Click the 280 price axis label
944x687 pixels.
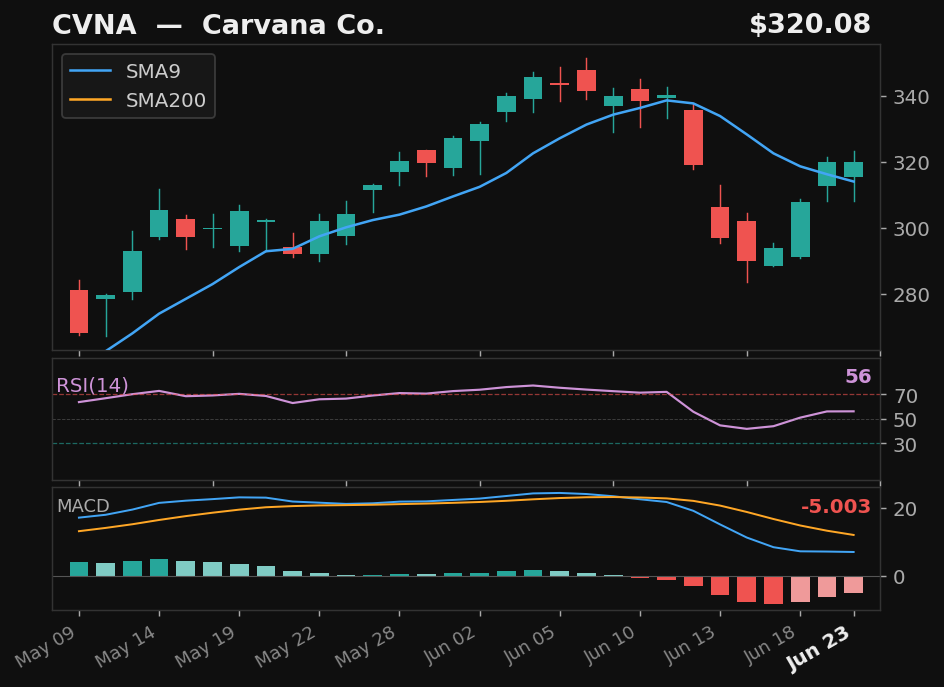tap(911, 295)
